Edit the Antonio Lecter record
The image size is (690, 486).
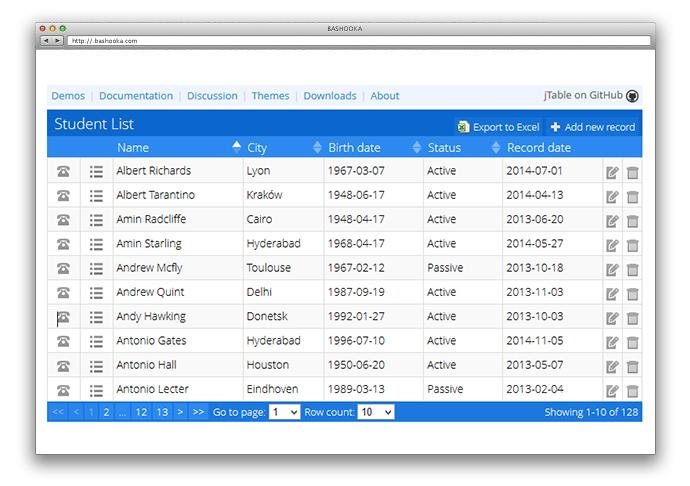612,390
